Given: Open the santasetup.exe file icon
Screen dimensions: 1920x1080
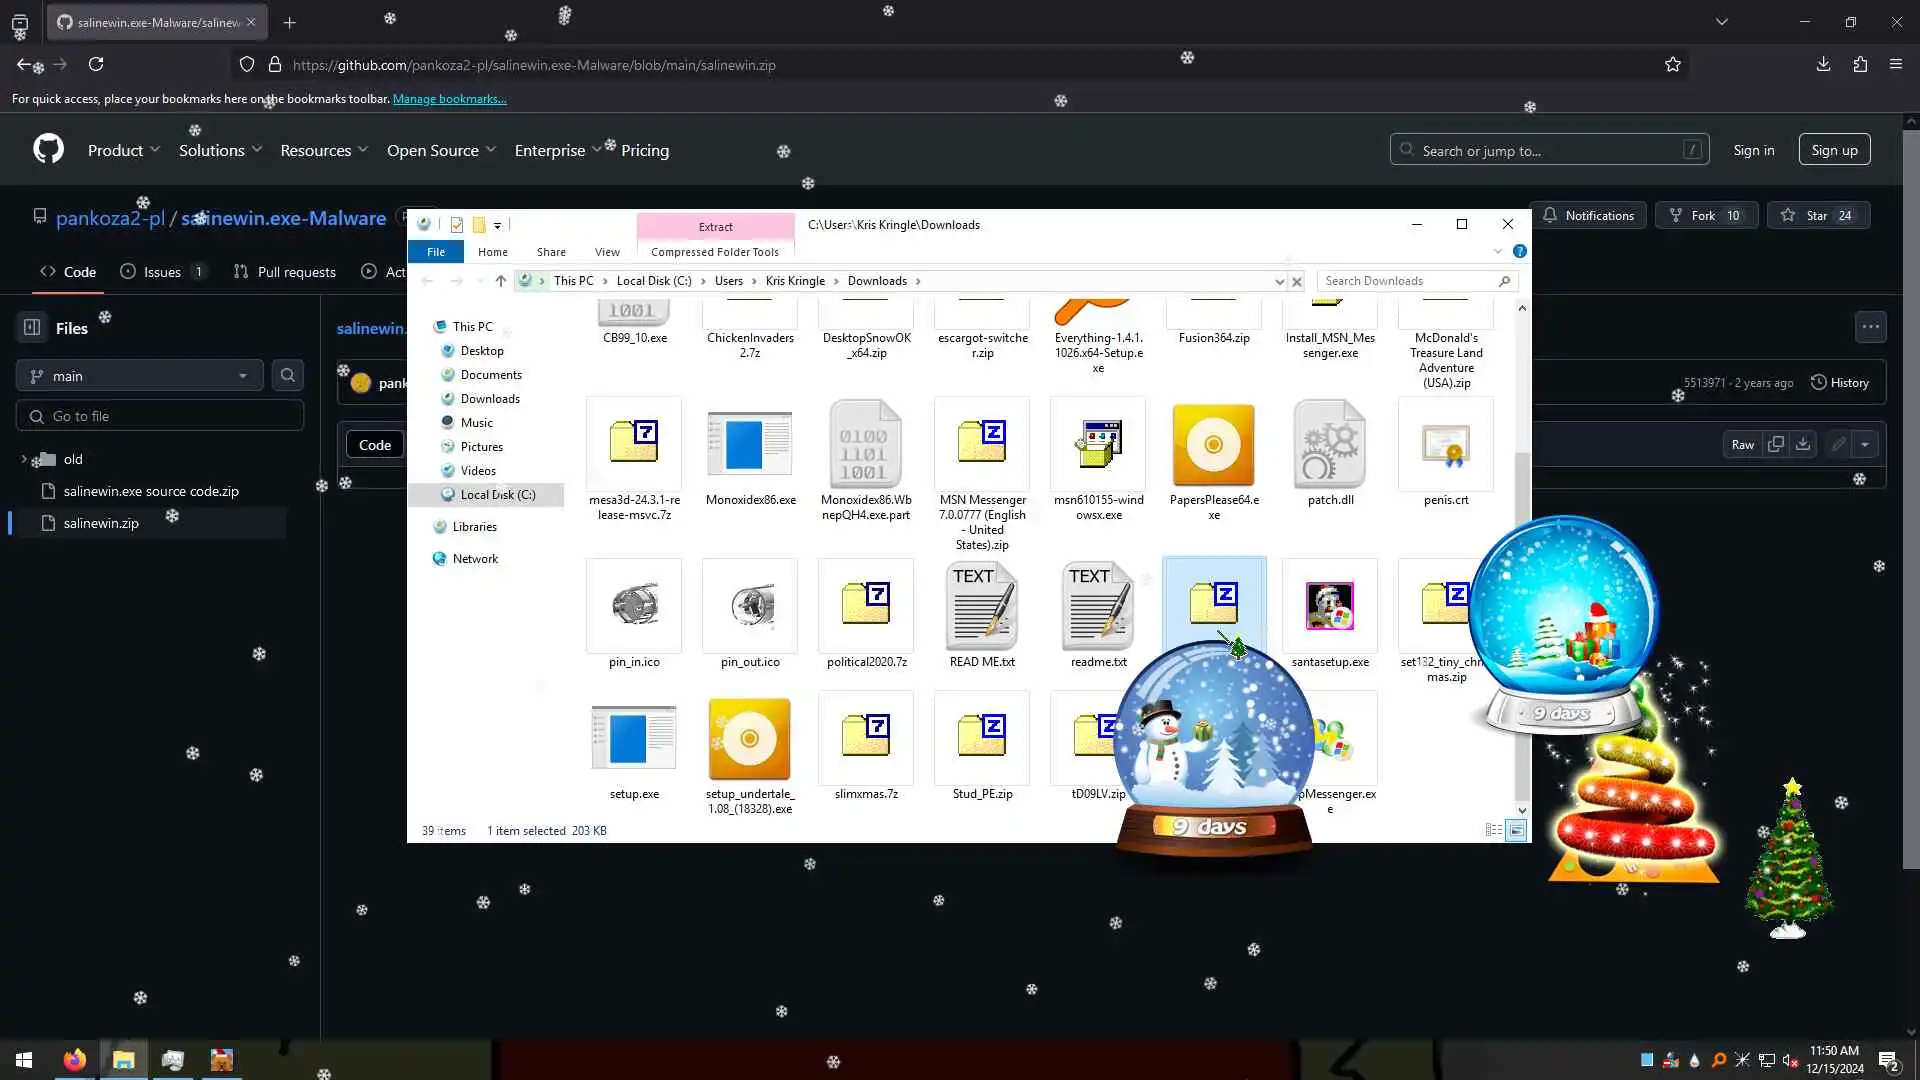Looking at the screenshot, I should tap(1329, 607).
